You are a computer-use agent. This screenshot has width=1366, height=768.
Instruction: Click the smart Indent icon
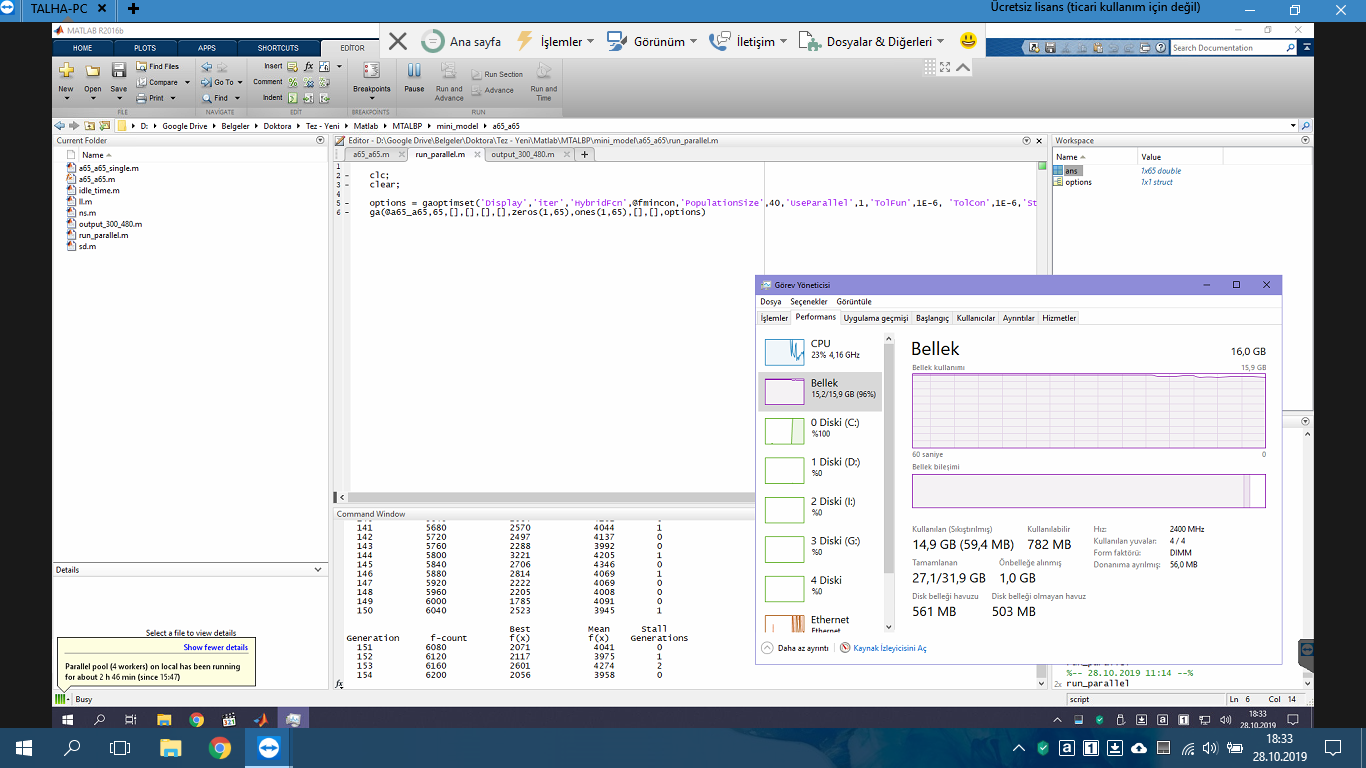(x=293, y=98)
